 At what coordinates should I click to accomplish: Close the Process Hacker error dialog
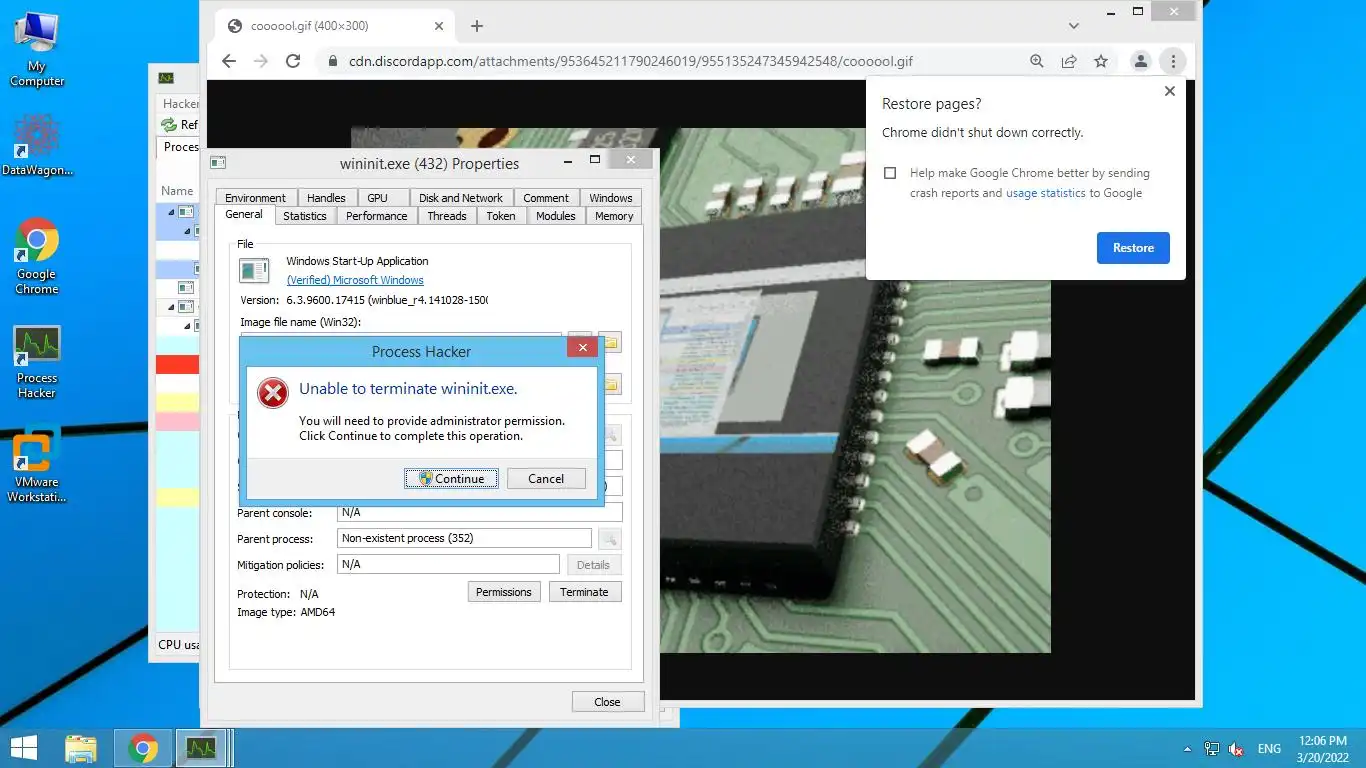click(x=582, y=348)
